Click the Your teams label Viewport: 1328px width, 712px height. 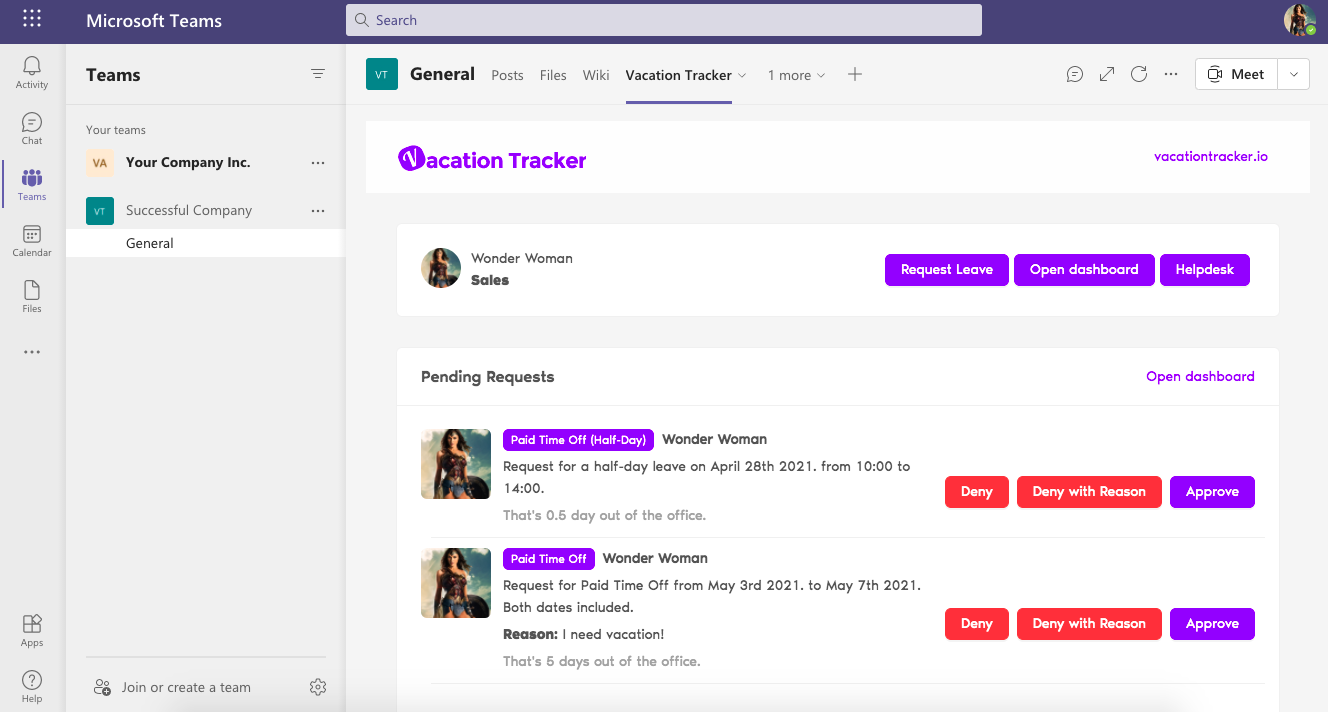(116, 130)
